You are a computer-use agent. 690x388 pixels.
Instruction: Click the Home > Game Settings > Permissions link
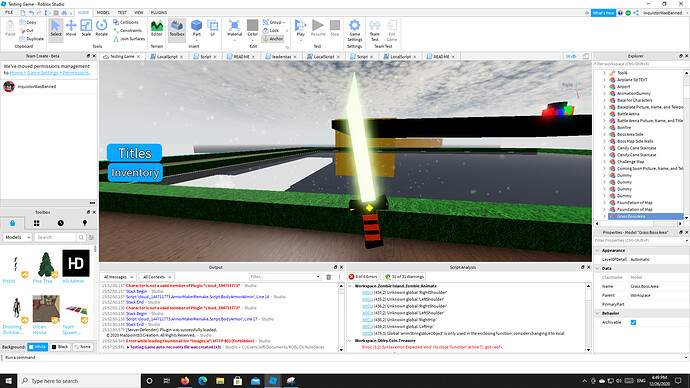(50, 73)
